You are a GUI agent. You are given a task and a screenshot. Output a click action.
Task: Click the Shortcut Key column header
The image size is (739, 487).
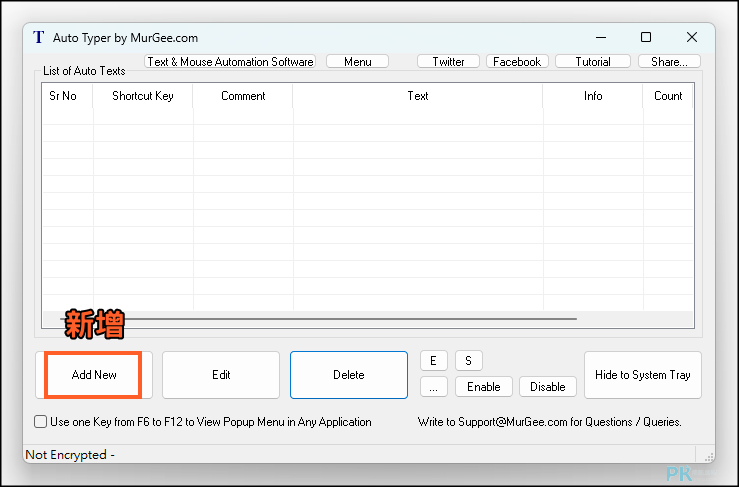(x=142, y=96)
